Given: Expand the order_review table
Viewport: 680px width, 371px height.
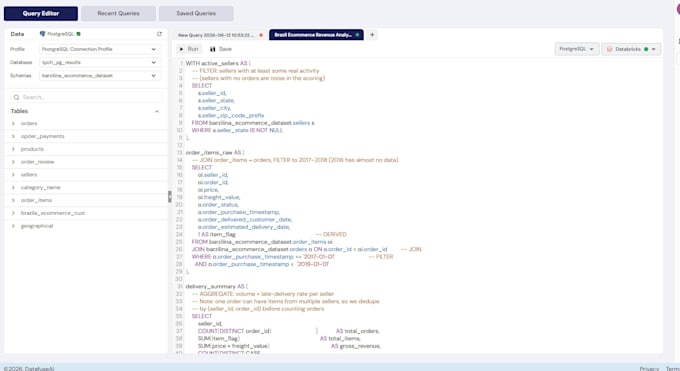Looking at the screenshot, I should 13,162.
